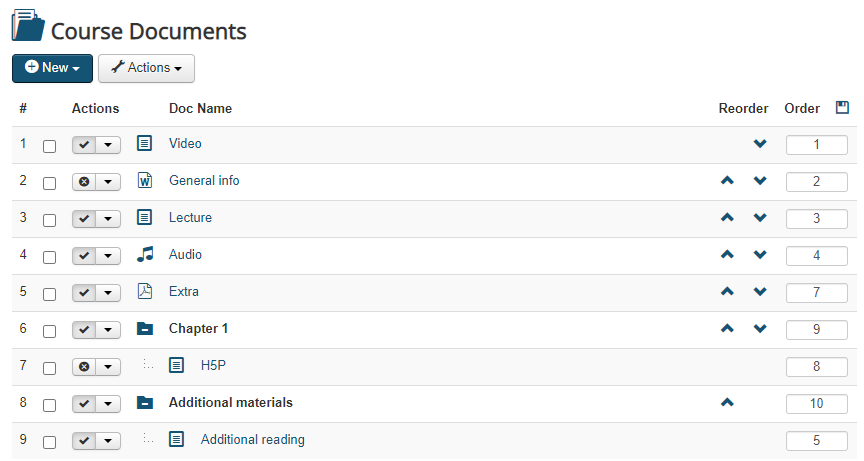Image resolution: width=864 pixels, height=461 pixels.
Task: Open the Additional reading document
Action: (252, 440)
